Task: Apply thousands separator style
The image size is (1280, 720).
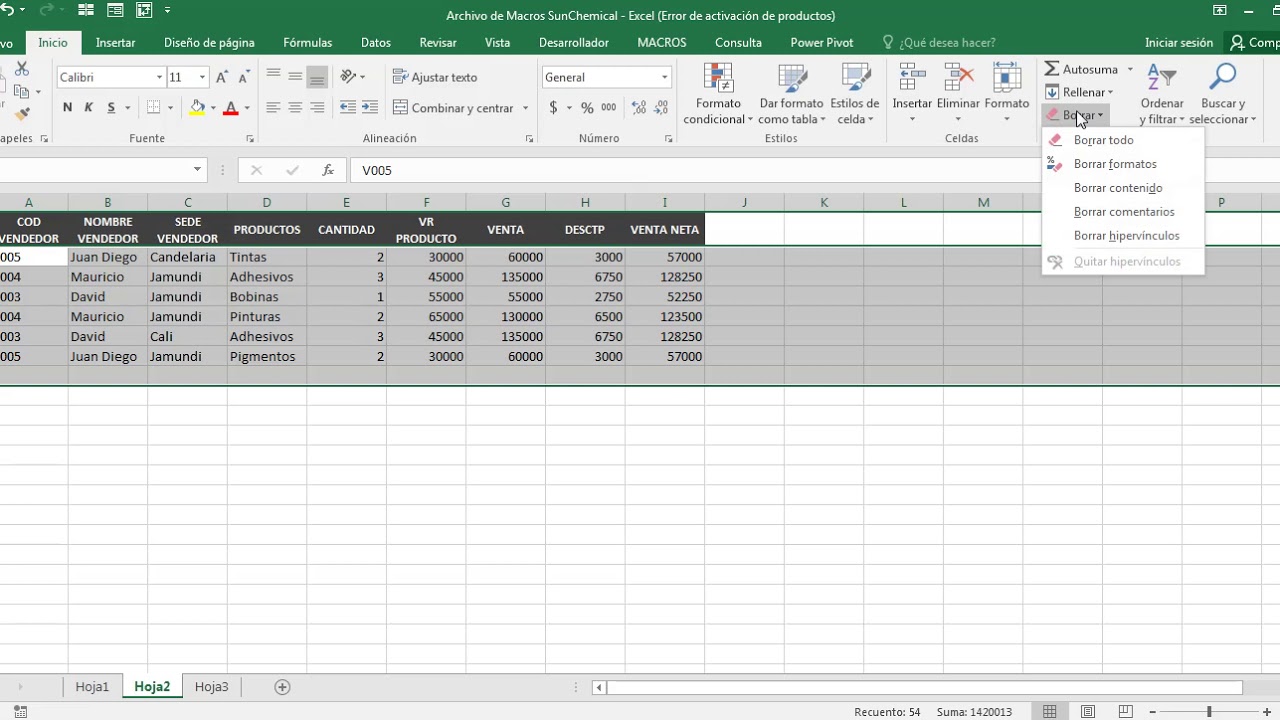Action: pyautogui.click(x=610, y=107)
